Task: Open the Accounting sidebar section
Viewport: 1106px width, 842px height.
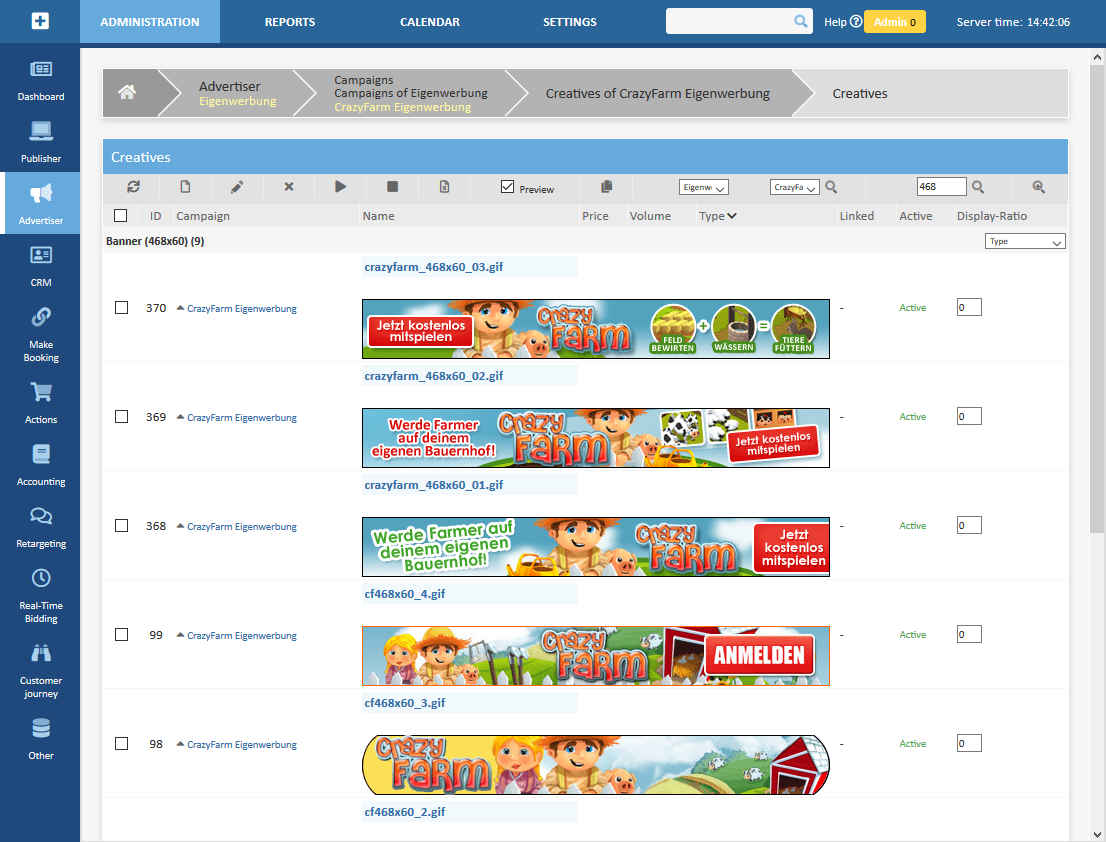Action: point(40,466)
